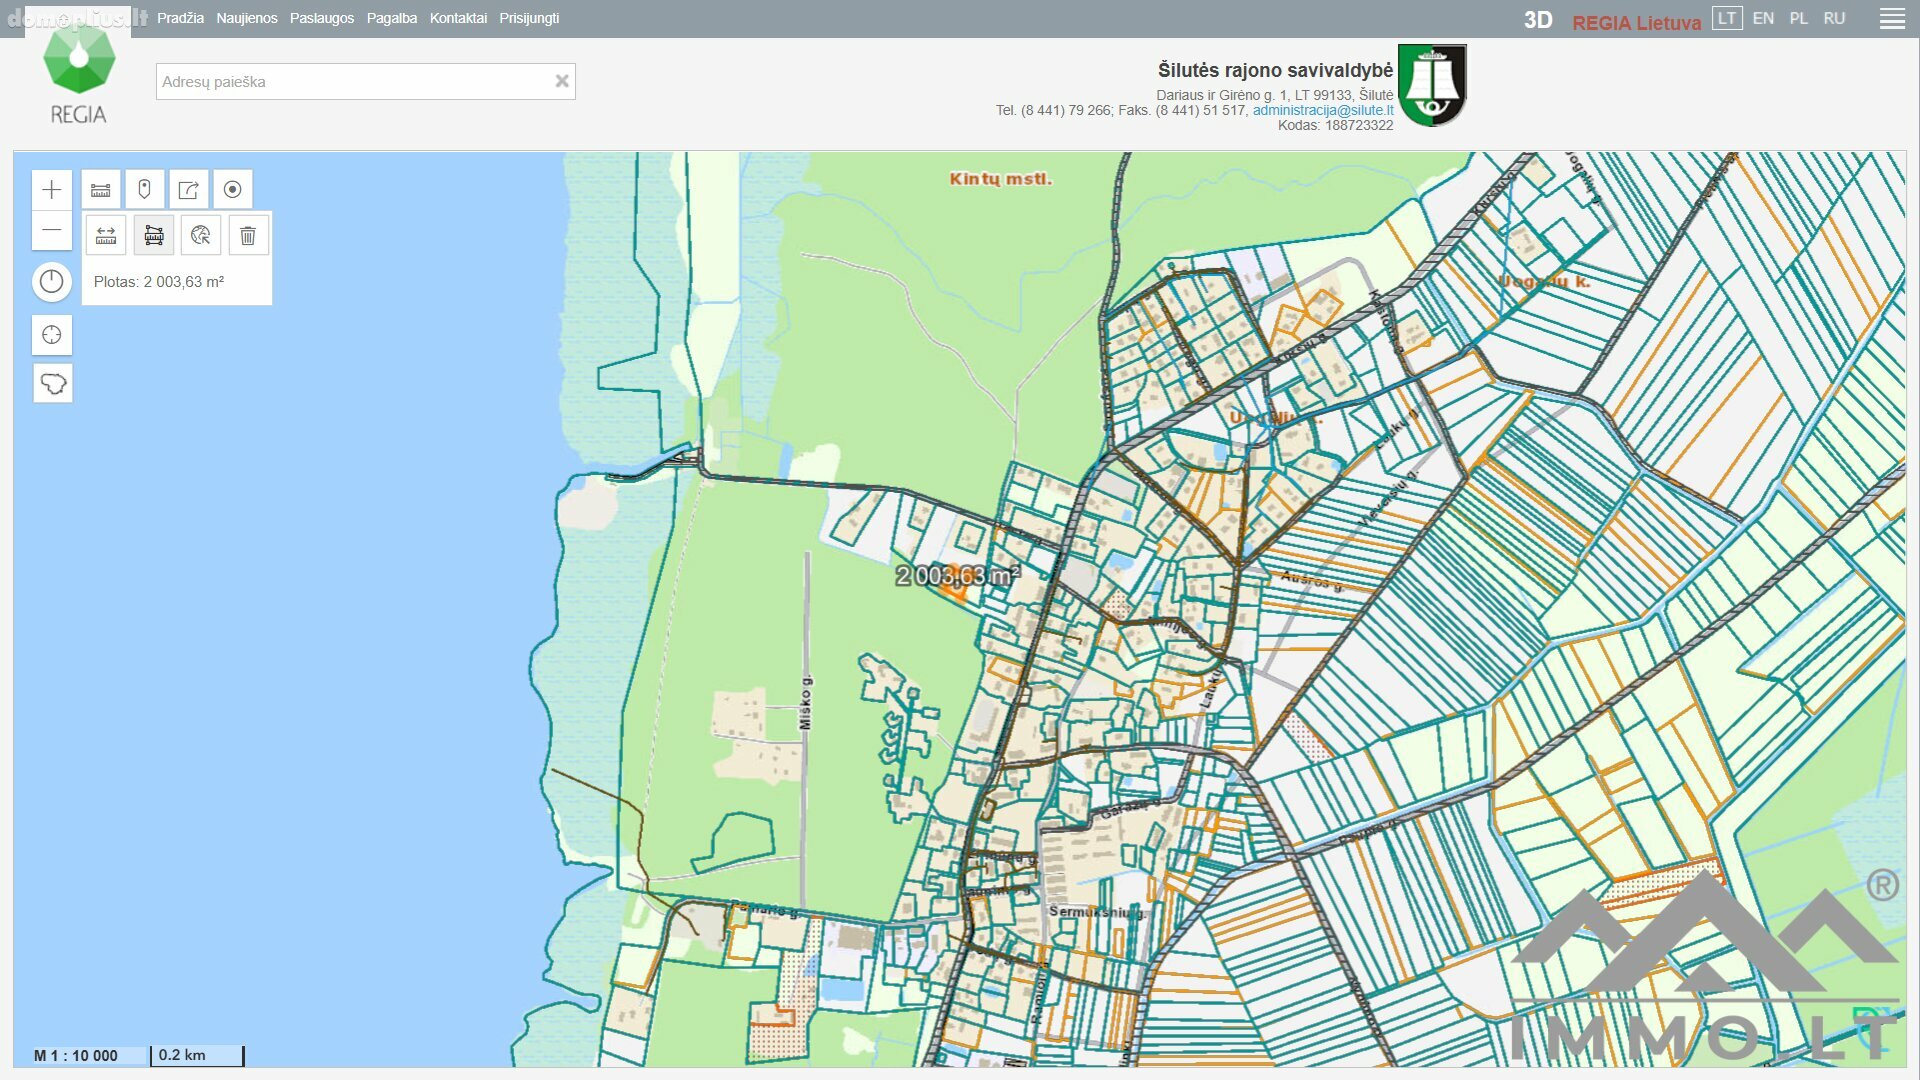
Task: Switch to 3D map view
Action: (x=1538, y=21)
